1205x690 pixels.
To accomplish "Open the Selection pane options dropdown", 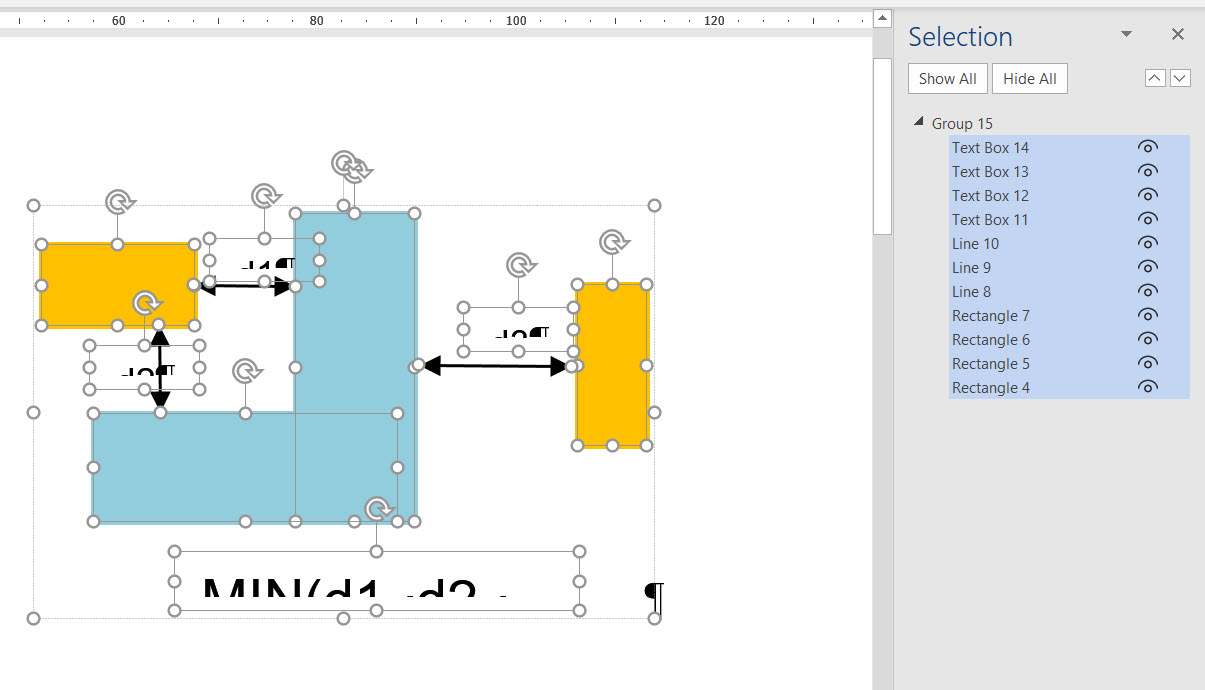I will click(1126, 35).
